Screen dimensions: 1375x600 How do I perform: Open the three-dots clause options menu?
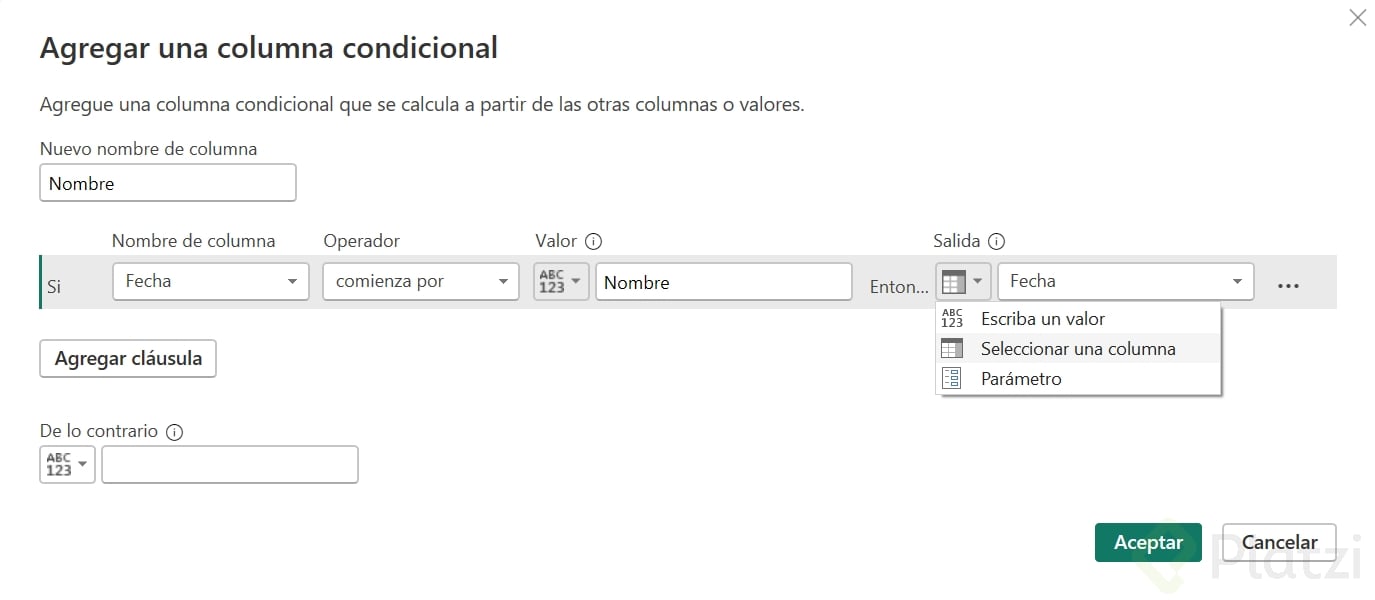(x=1288, y=286)
